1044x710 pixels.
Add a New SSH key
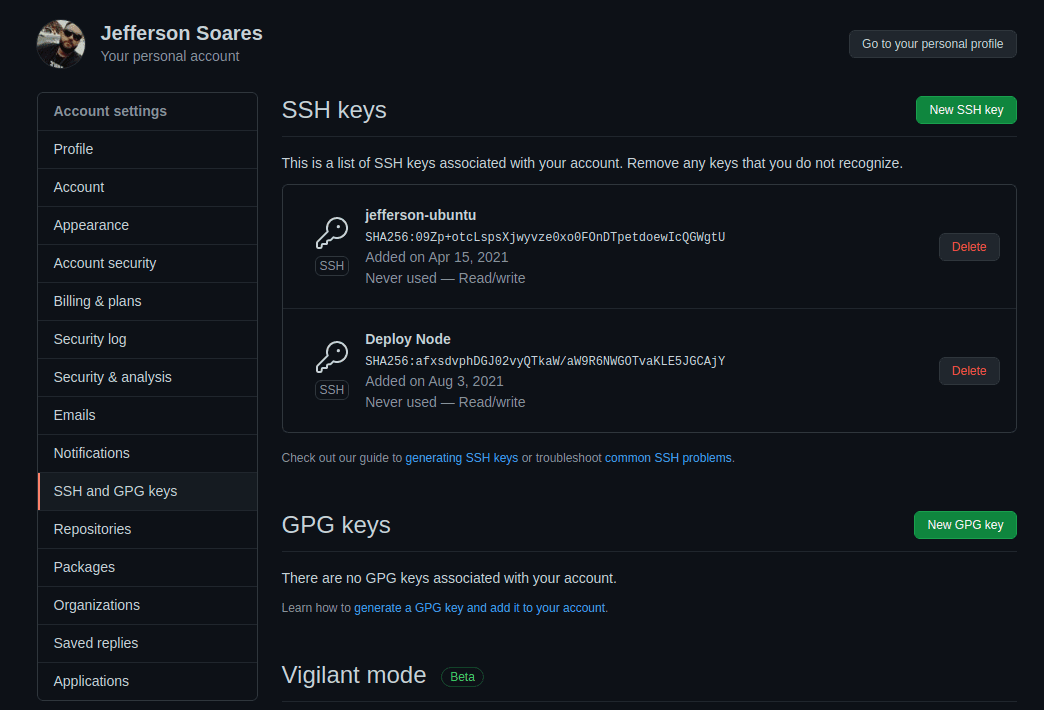coord(966,110)
